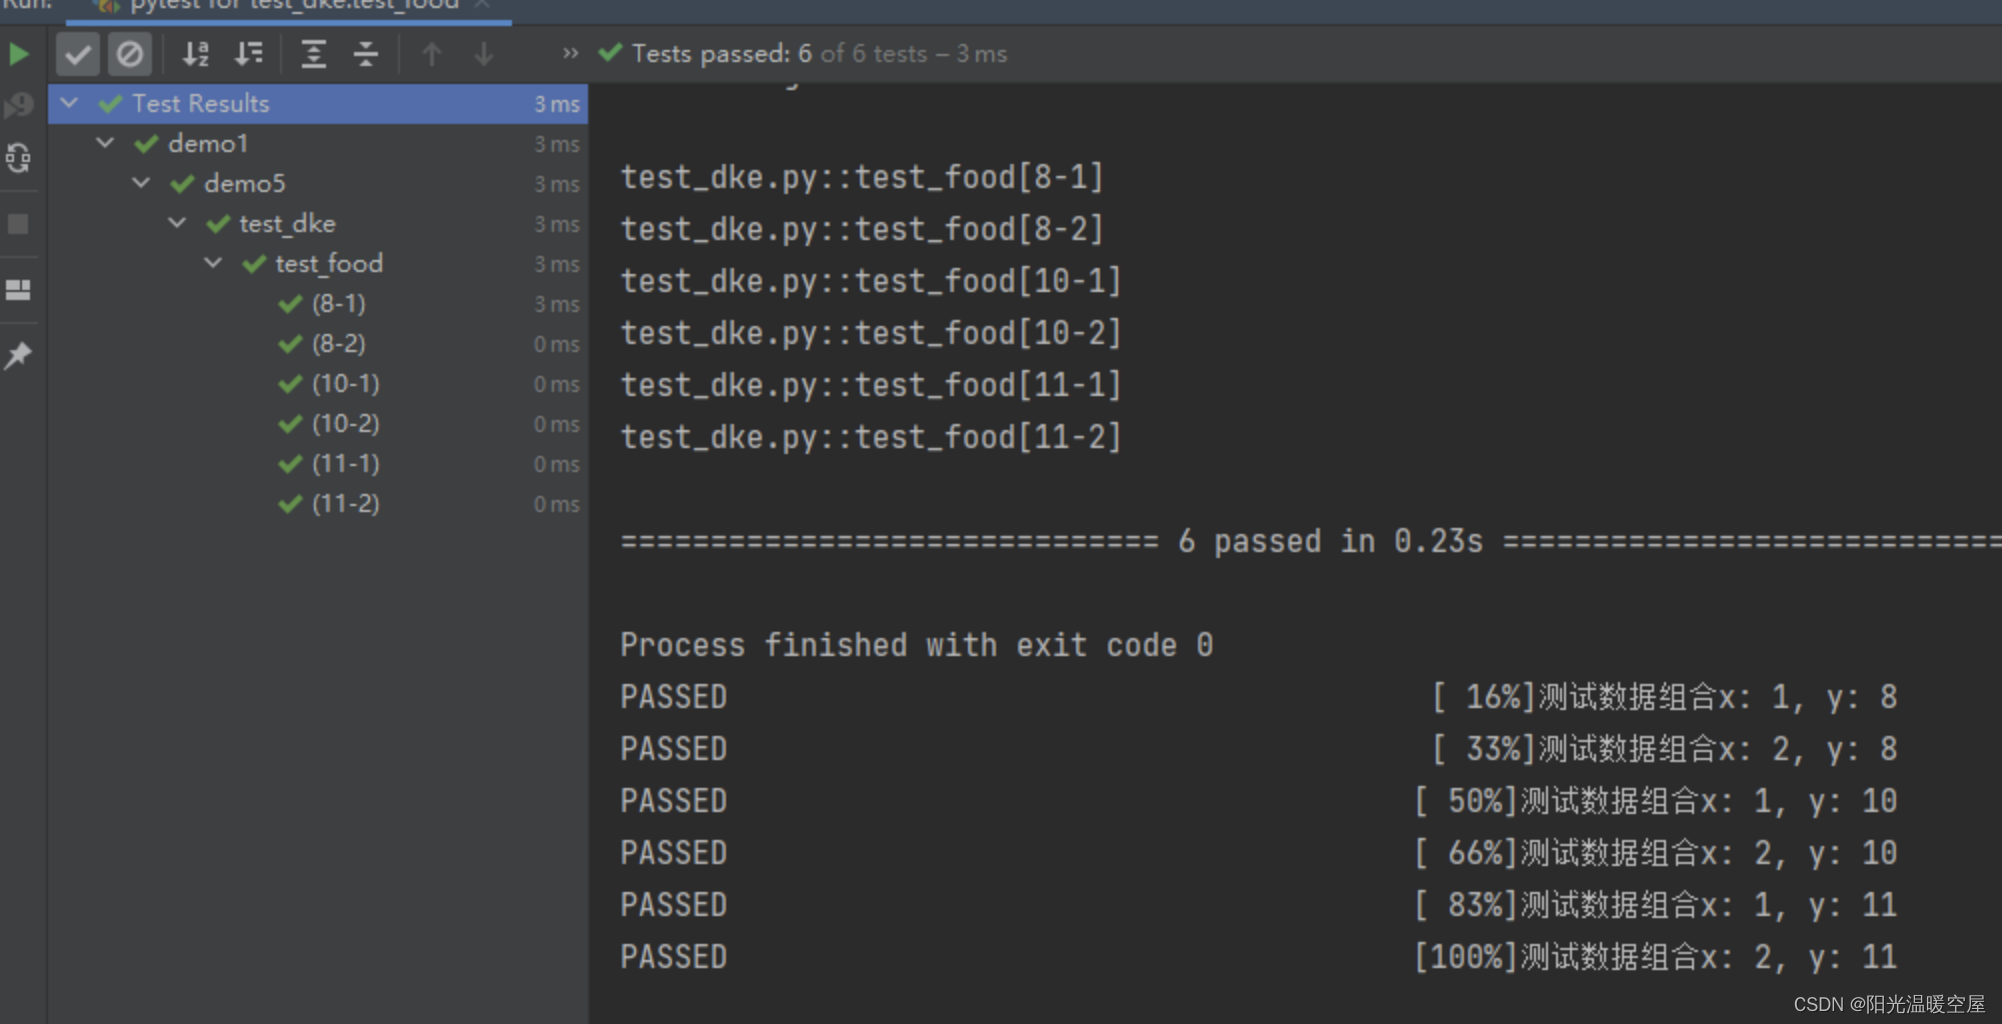Click test_food[11-2] output line

click(870, 437)
